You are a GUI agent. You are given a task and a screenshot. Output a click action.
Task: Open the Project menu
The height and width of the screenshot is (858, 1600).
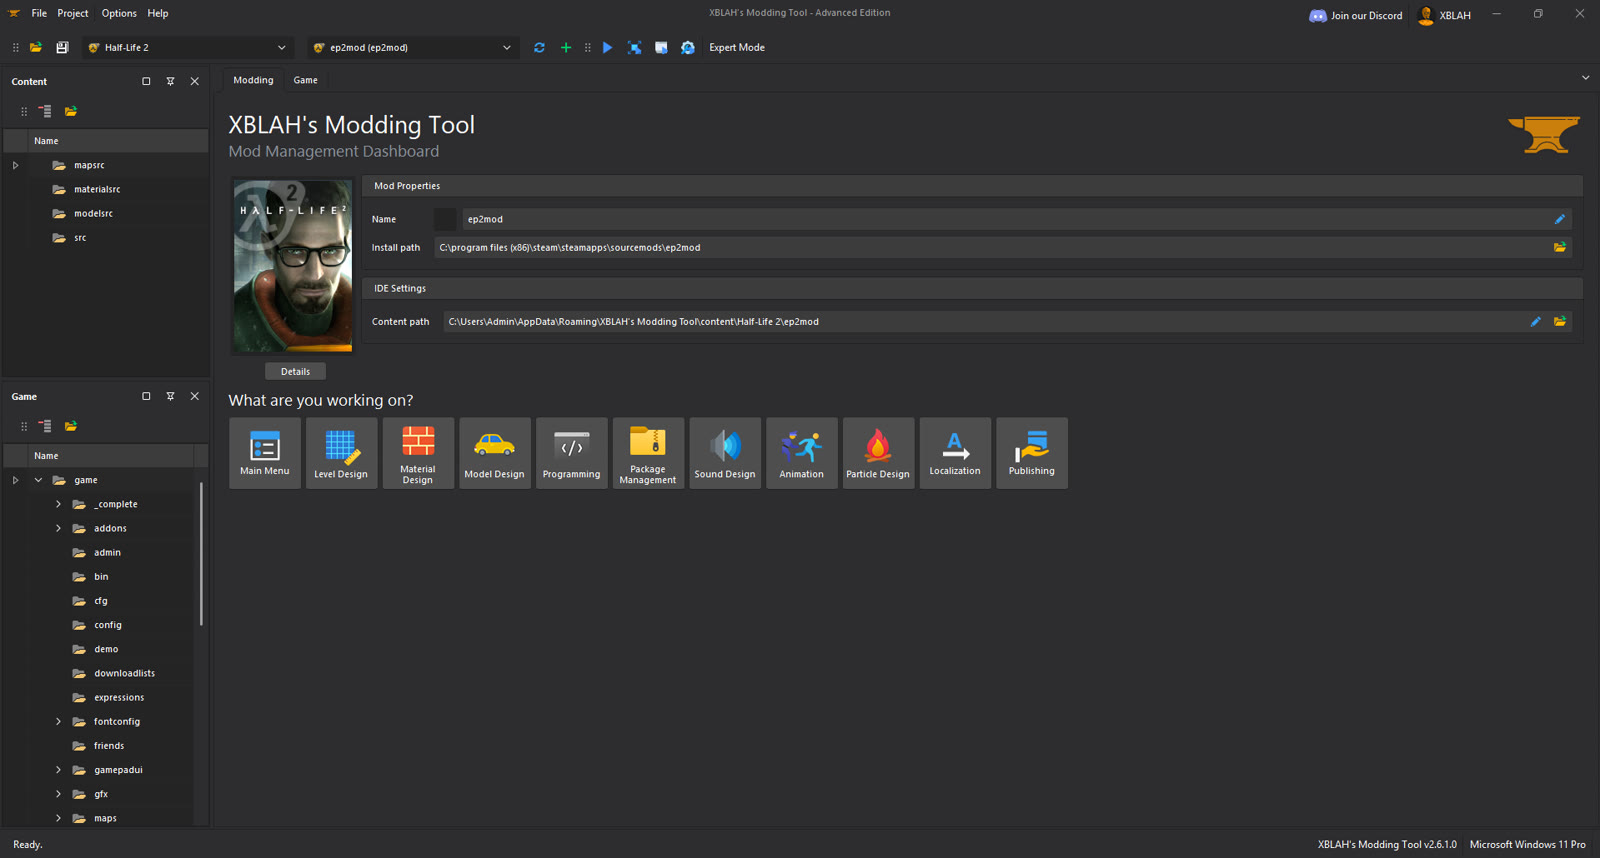tap(73, 13)
